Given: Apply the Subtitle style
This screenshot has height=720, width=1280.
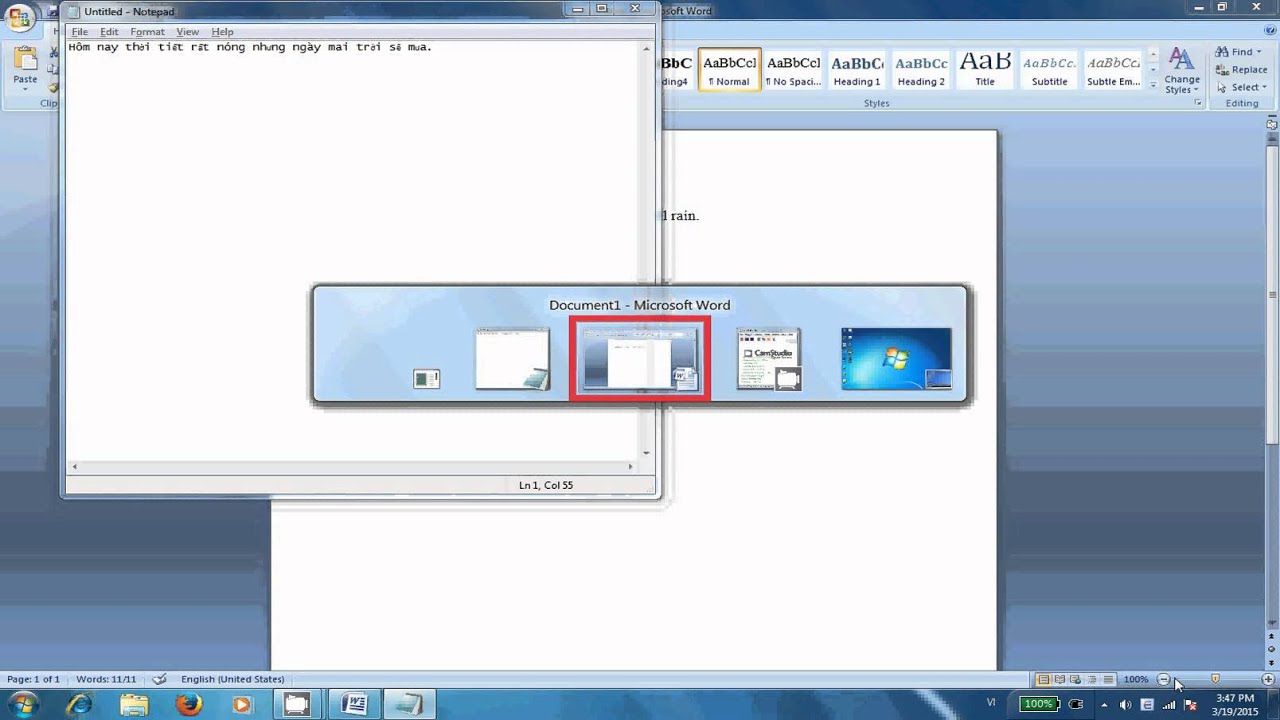Looking at the screenshot, I should pos(1049,70).
